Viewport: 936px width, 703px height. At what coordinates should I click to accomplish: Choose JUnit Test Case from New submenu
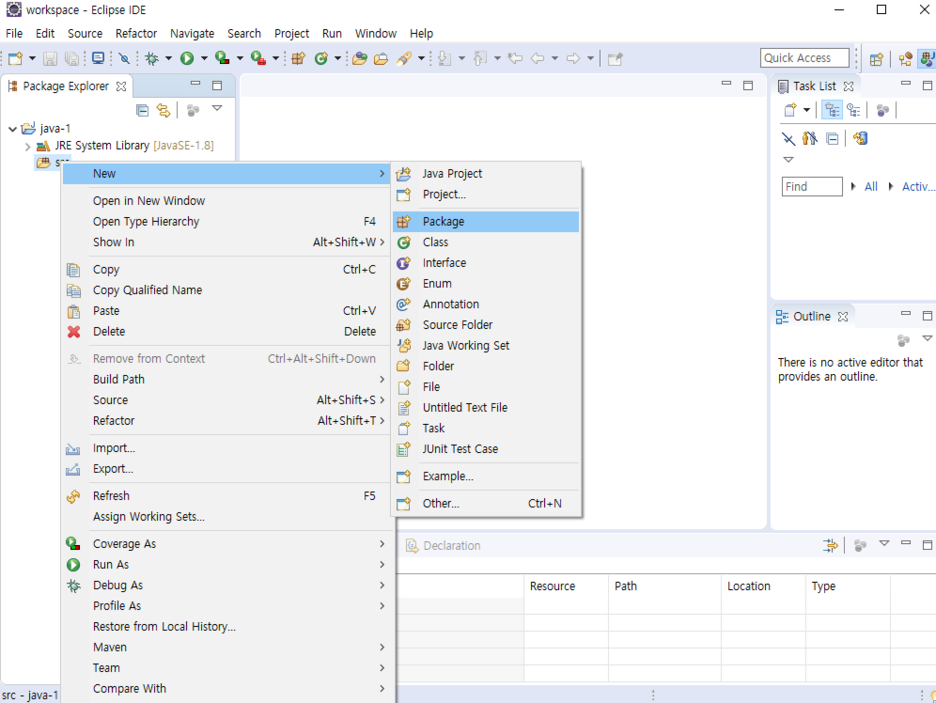(486, 449)
